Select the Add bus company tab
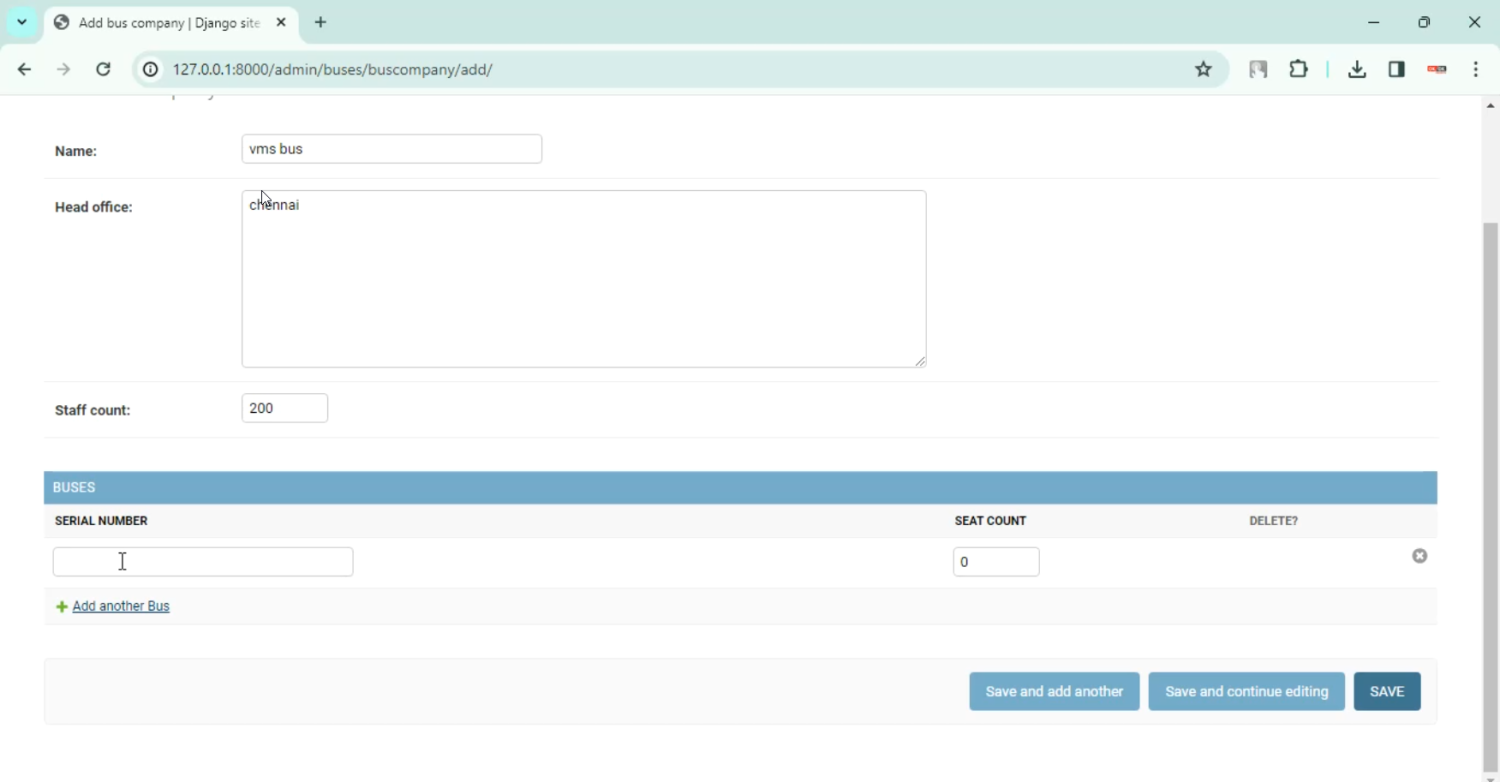The width and height of the screenshot is (1500, 782). point(168,22)
